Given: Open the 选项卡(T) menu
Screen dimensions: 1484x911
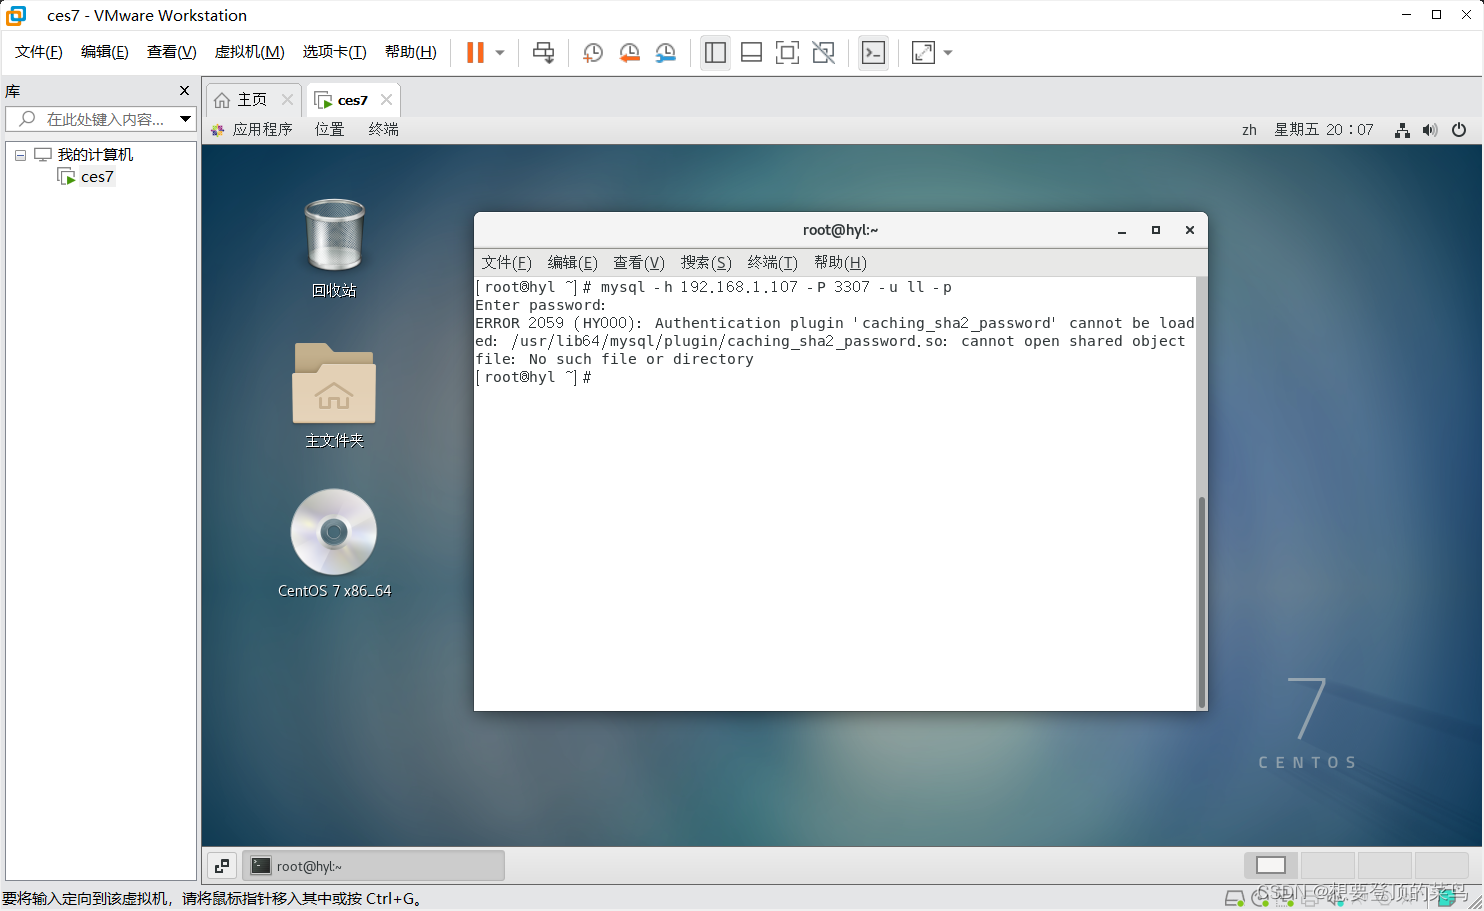Looking at the screenshot, I should (335, 52).
